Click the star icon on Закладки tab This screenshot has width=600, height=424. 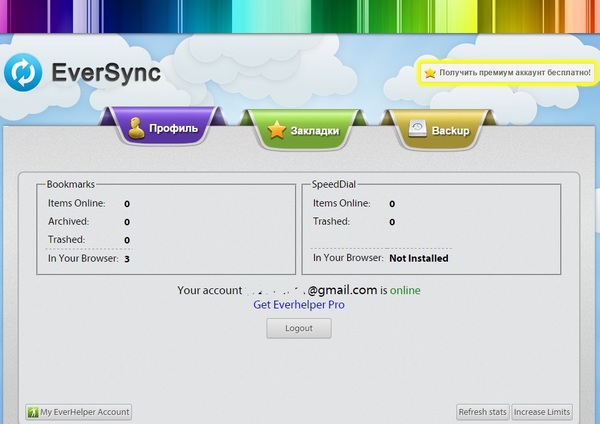coord(277,130)
